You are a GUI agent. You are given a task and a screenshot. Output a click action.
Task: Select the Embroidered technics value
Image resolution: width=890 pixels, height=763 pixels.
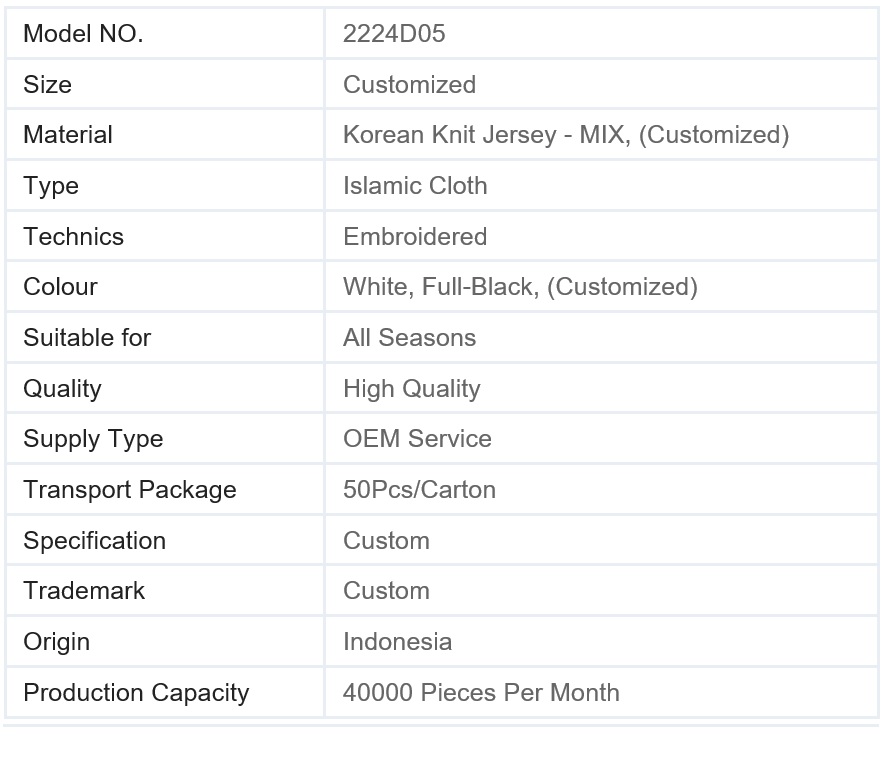click(x=415, y=236)
